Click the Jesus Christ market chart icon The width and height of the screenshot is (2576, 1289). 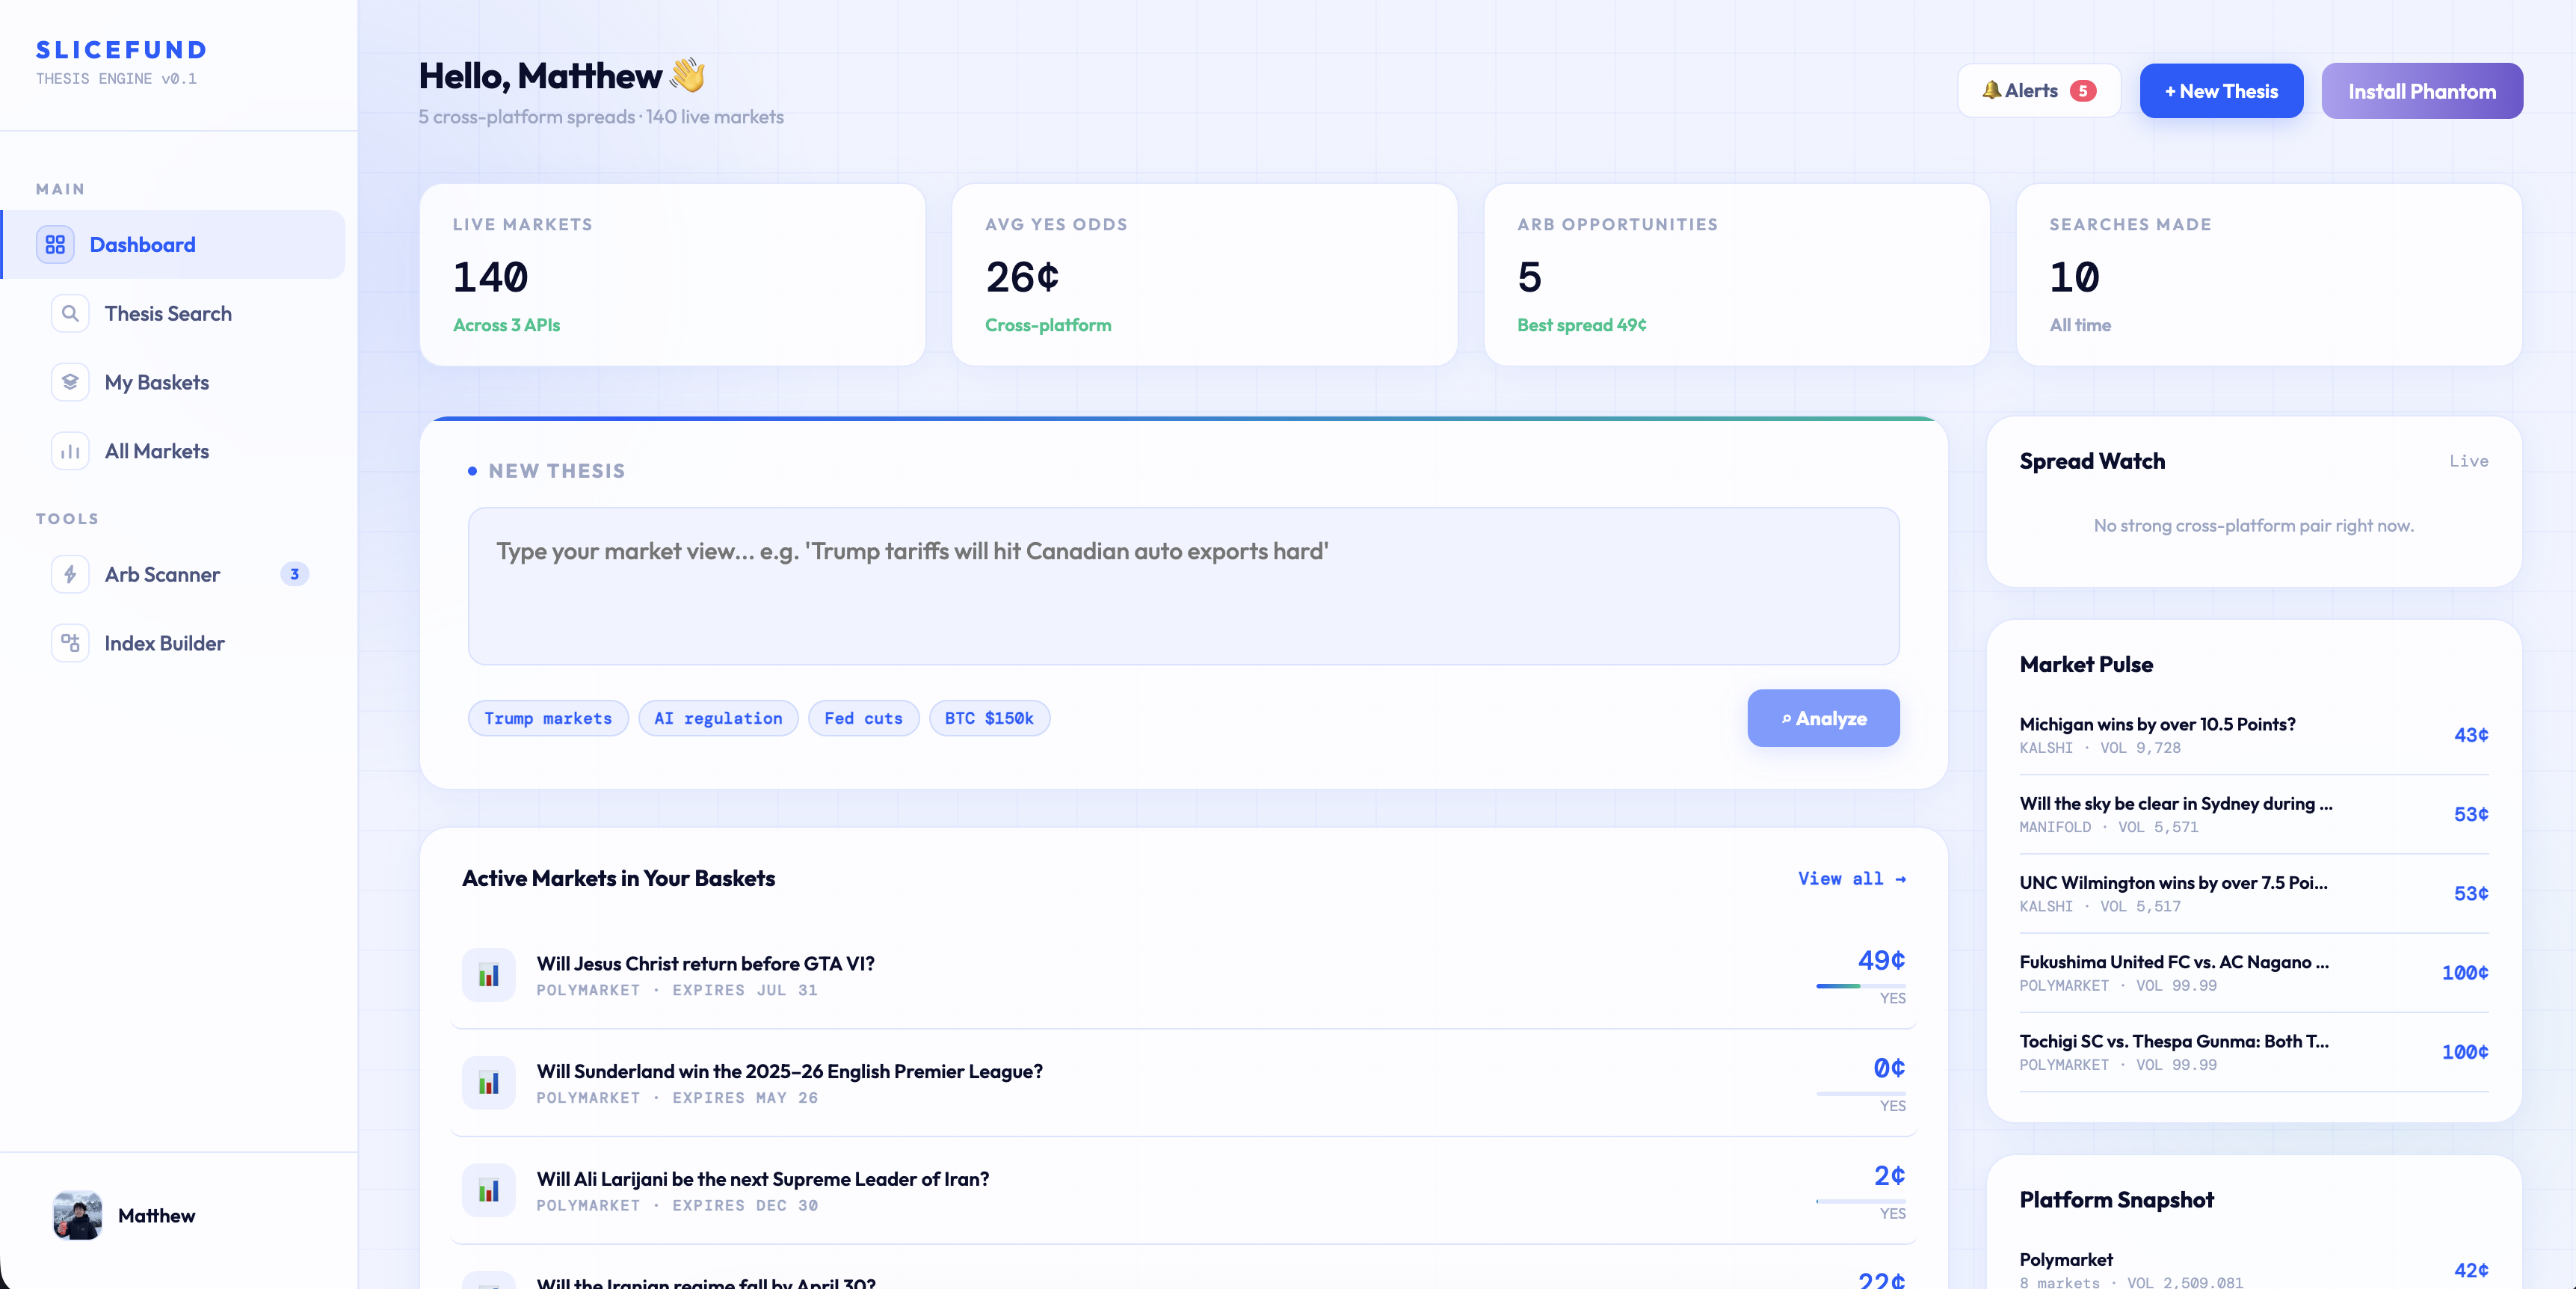488,975
